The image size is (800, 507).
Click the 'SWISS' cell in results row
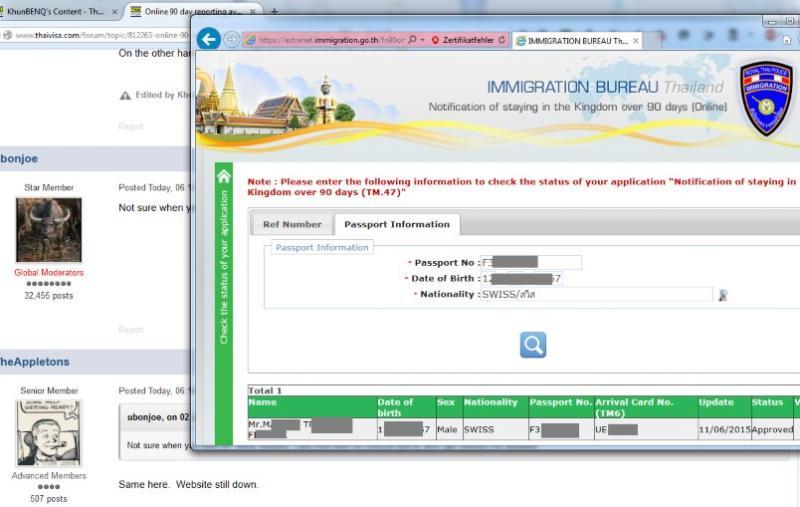[495, 429]
